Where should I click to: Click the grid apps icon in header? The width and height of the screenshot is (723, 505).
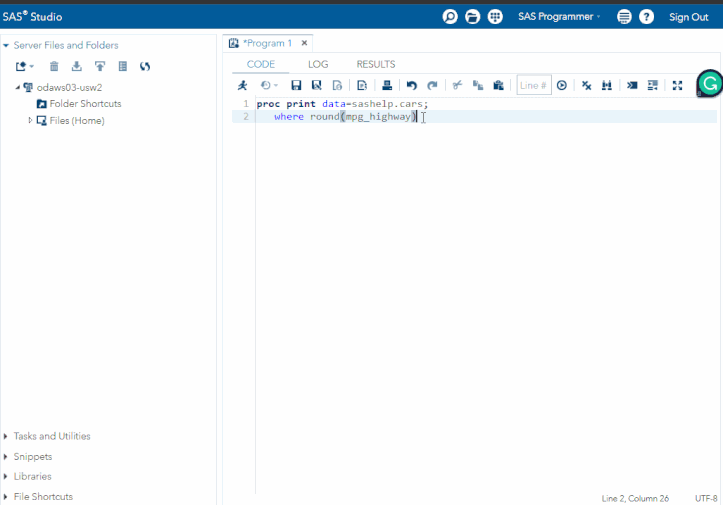click(495, 17)
